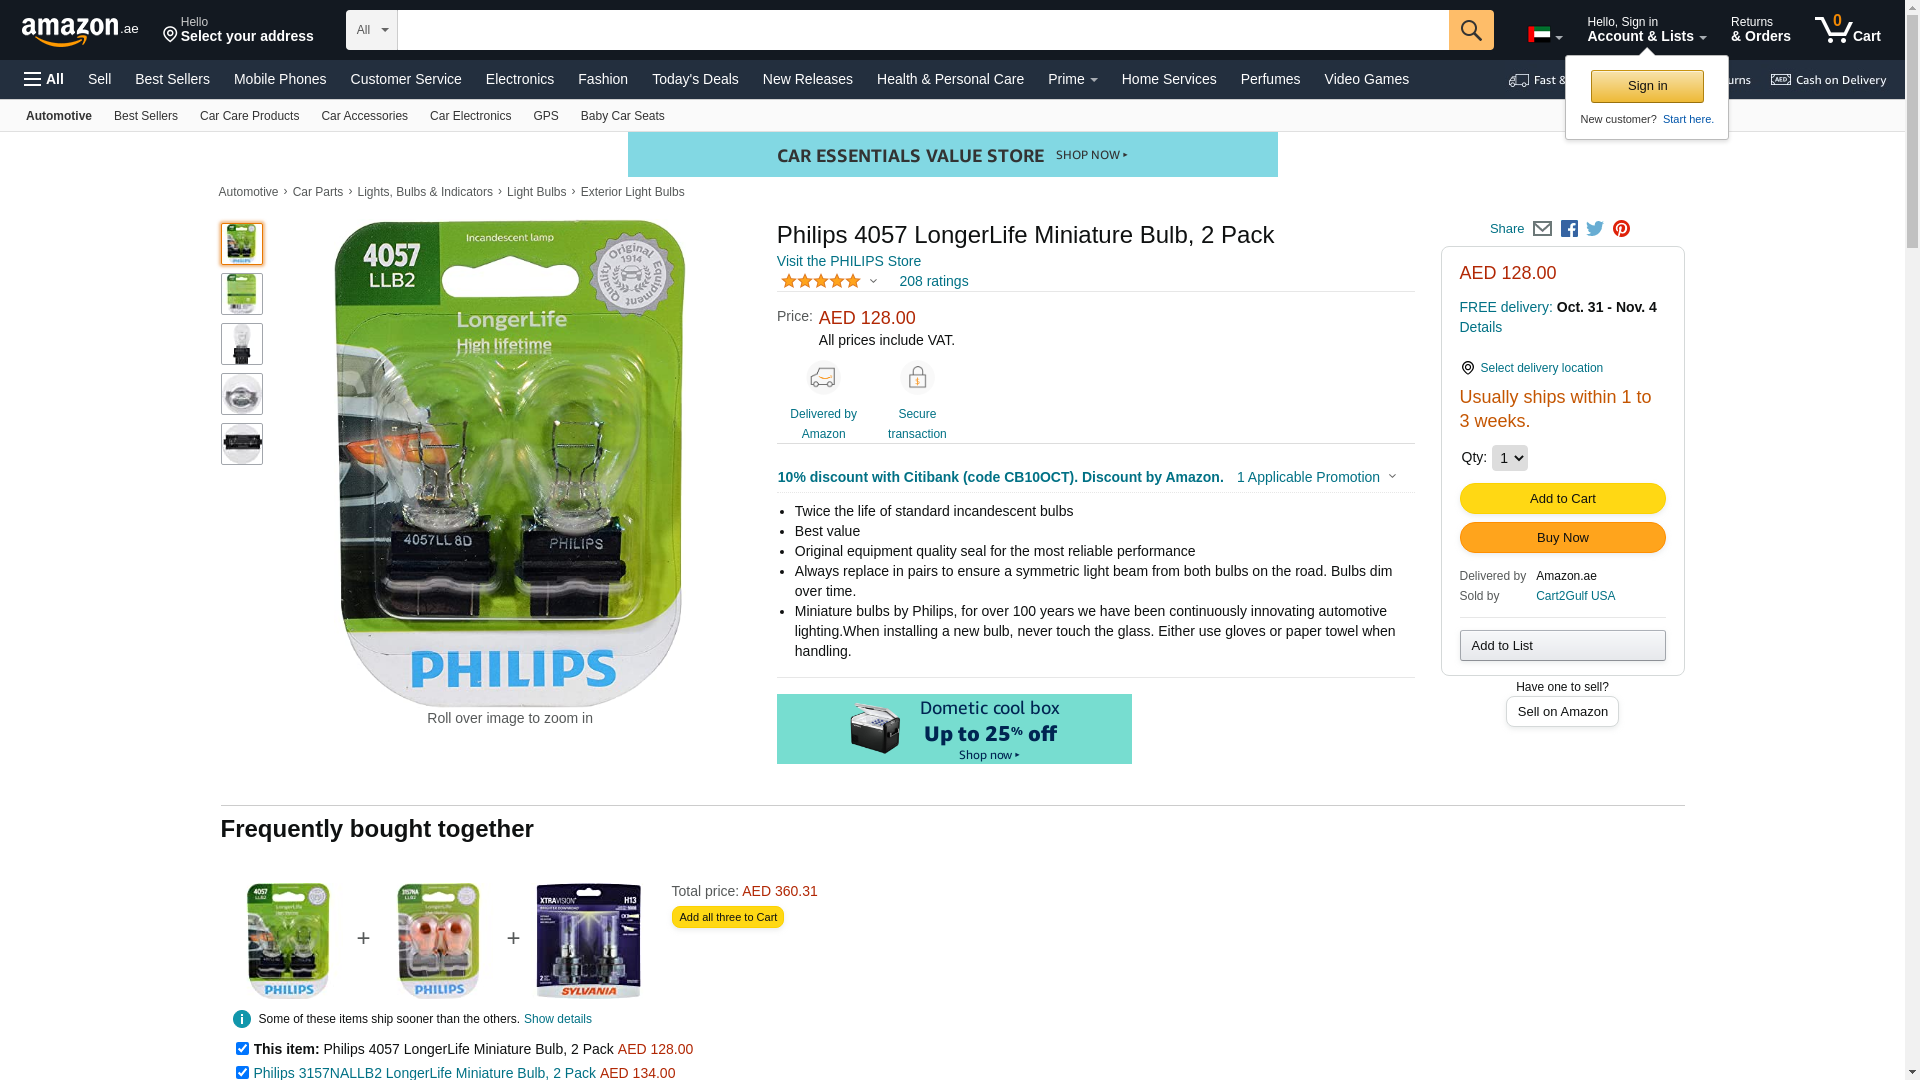This screenshot has width=1920, height=1080.
Task: Toggle checkbox for Philips 3157NALLB2 bulb
Action: pyautogui.click(x=242, y=1073)
